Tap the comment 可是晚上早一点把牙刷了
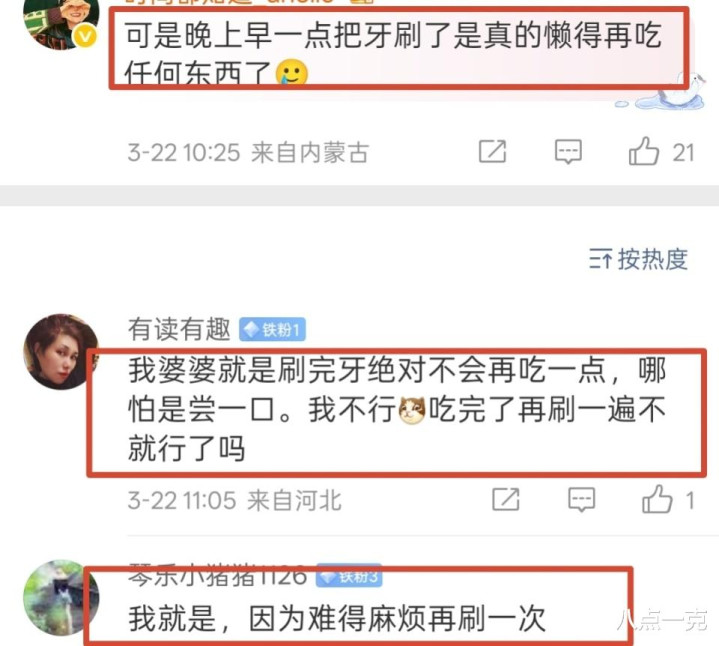The height and width of the screenshot is (646, 719). pyautogui.click(x=393, y=54)
